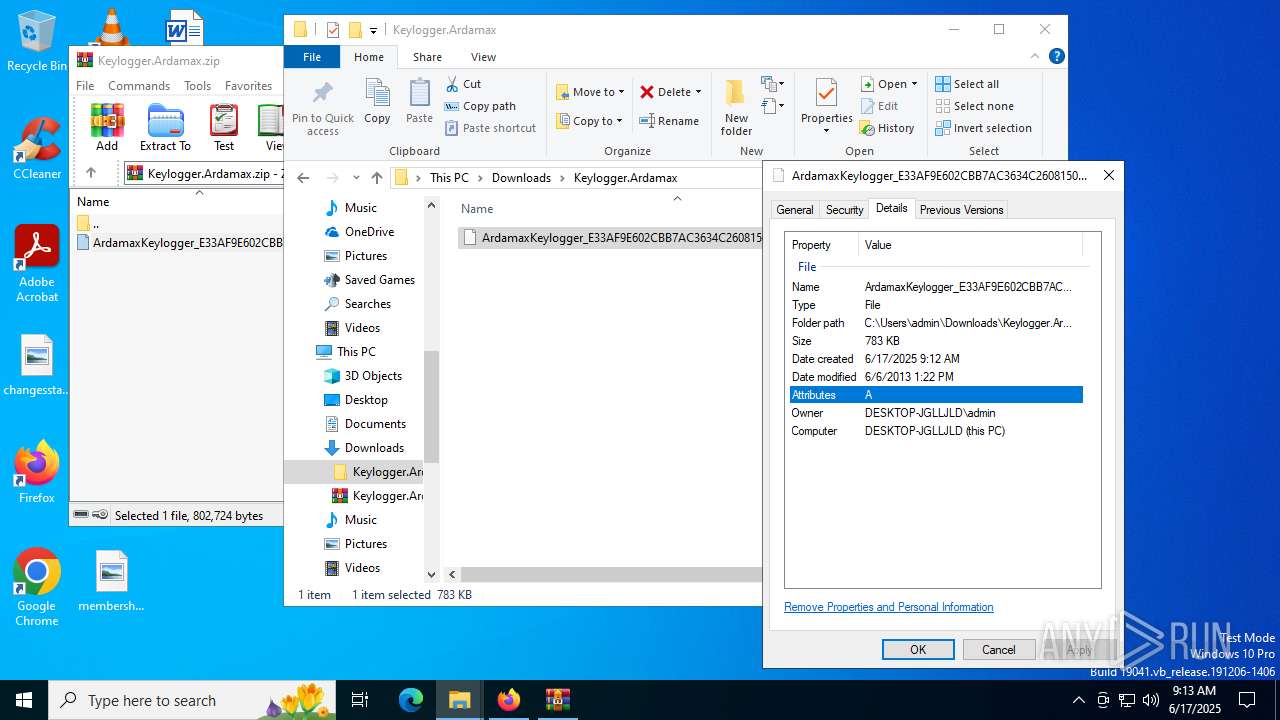Click Remove Properties and Personal Information link
The height and width of the screenshot is (720, 1280).
coord(889,607)
